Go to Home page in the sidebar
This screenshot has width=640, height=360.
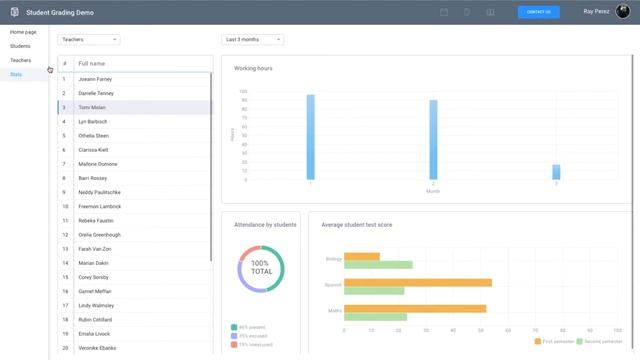point(23,32)
